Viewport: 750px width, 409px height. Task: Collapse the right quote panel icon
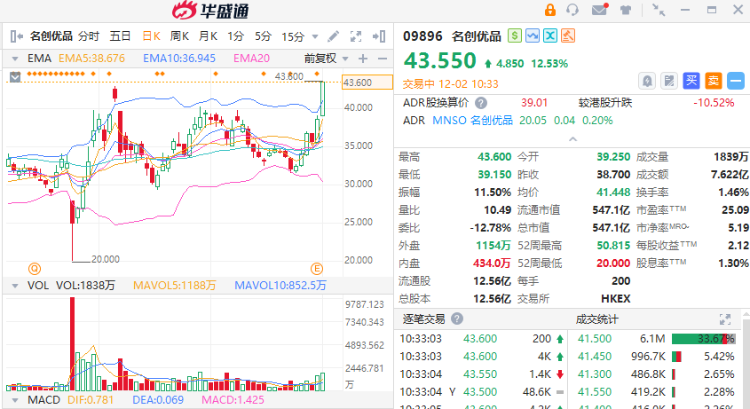379,36
